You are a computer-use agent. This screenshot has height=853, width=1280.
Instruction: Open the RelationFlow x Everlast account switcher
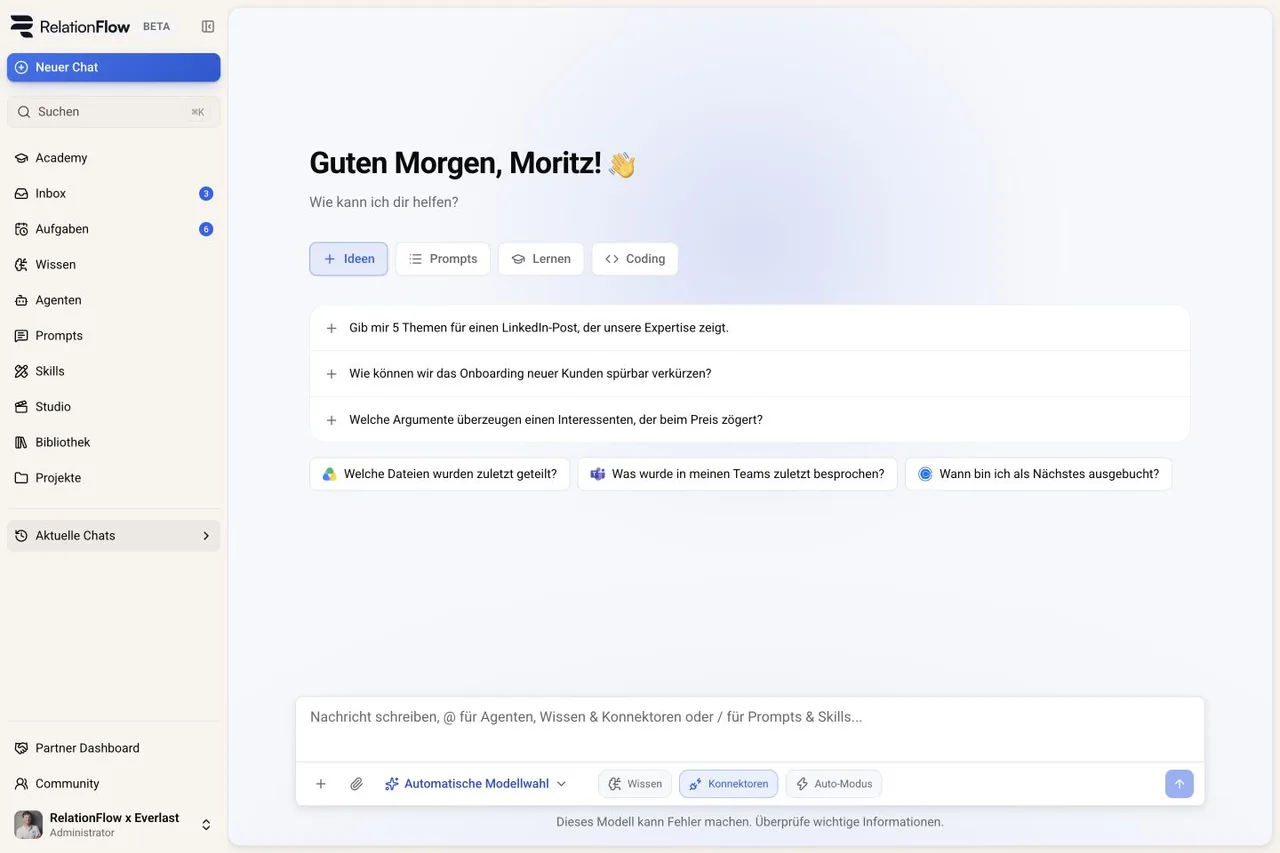(114, 825)
